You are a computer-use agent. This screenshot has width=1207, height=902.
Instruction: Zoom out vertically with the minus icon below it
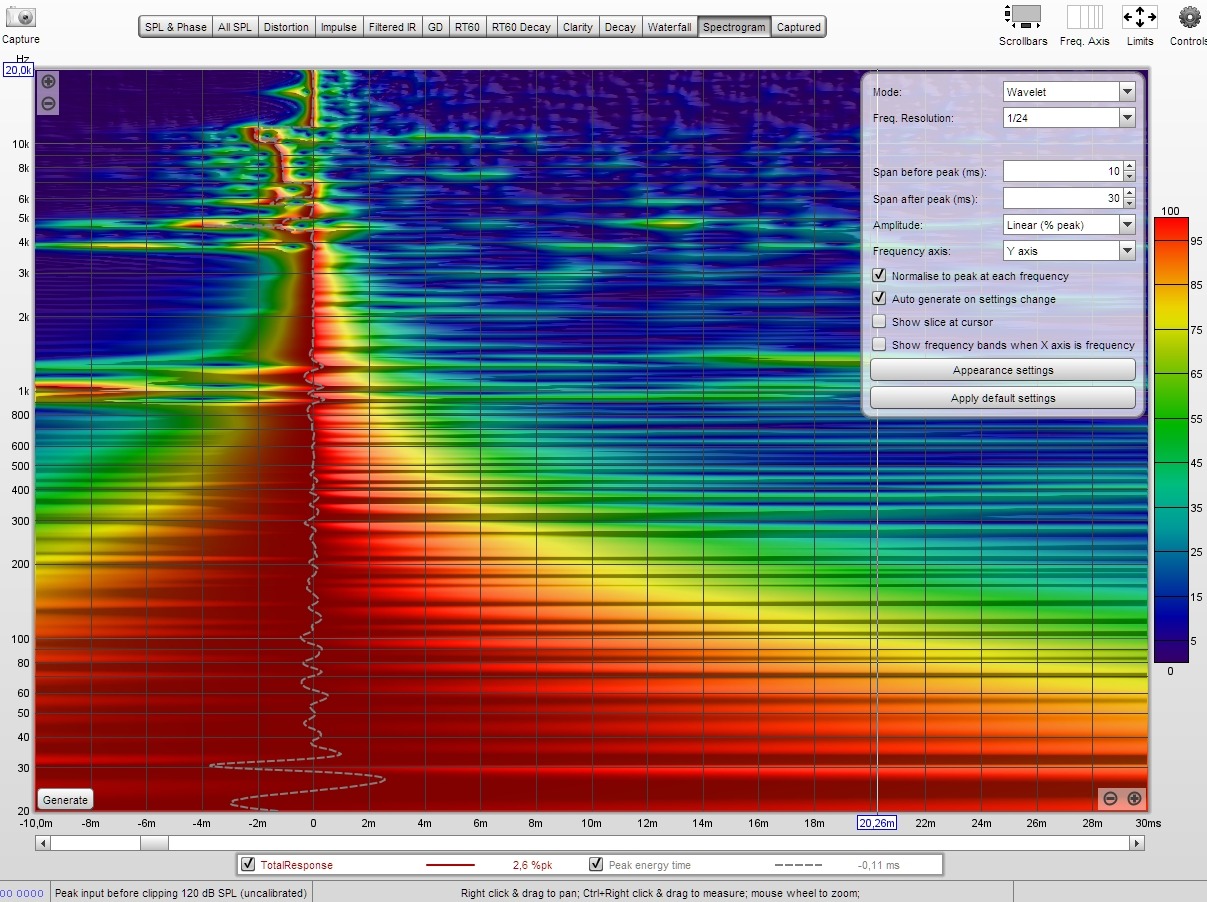(49, 103)
